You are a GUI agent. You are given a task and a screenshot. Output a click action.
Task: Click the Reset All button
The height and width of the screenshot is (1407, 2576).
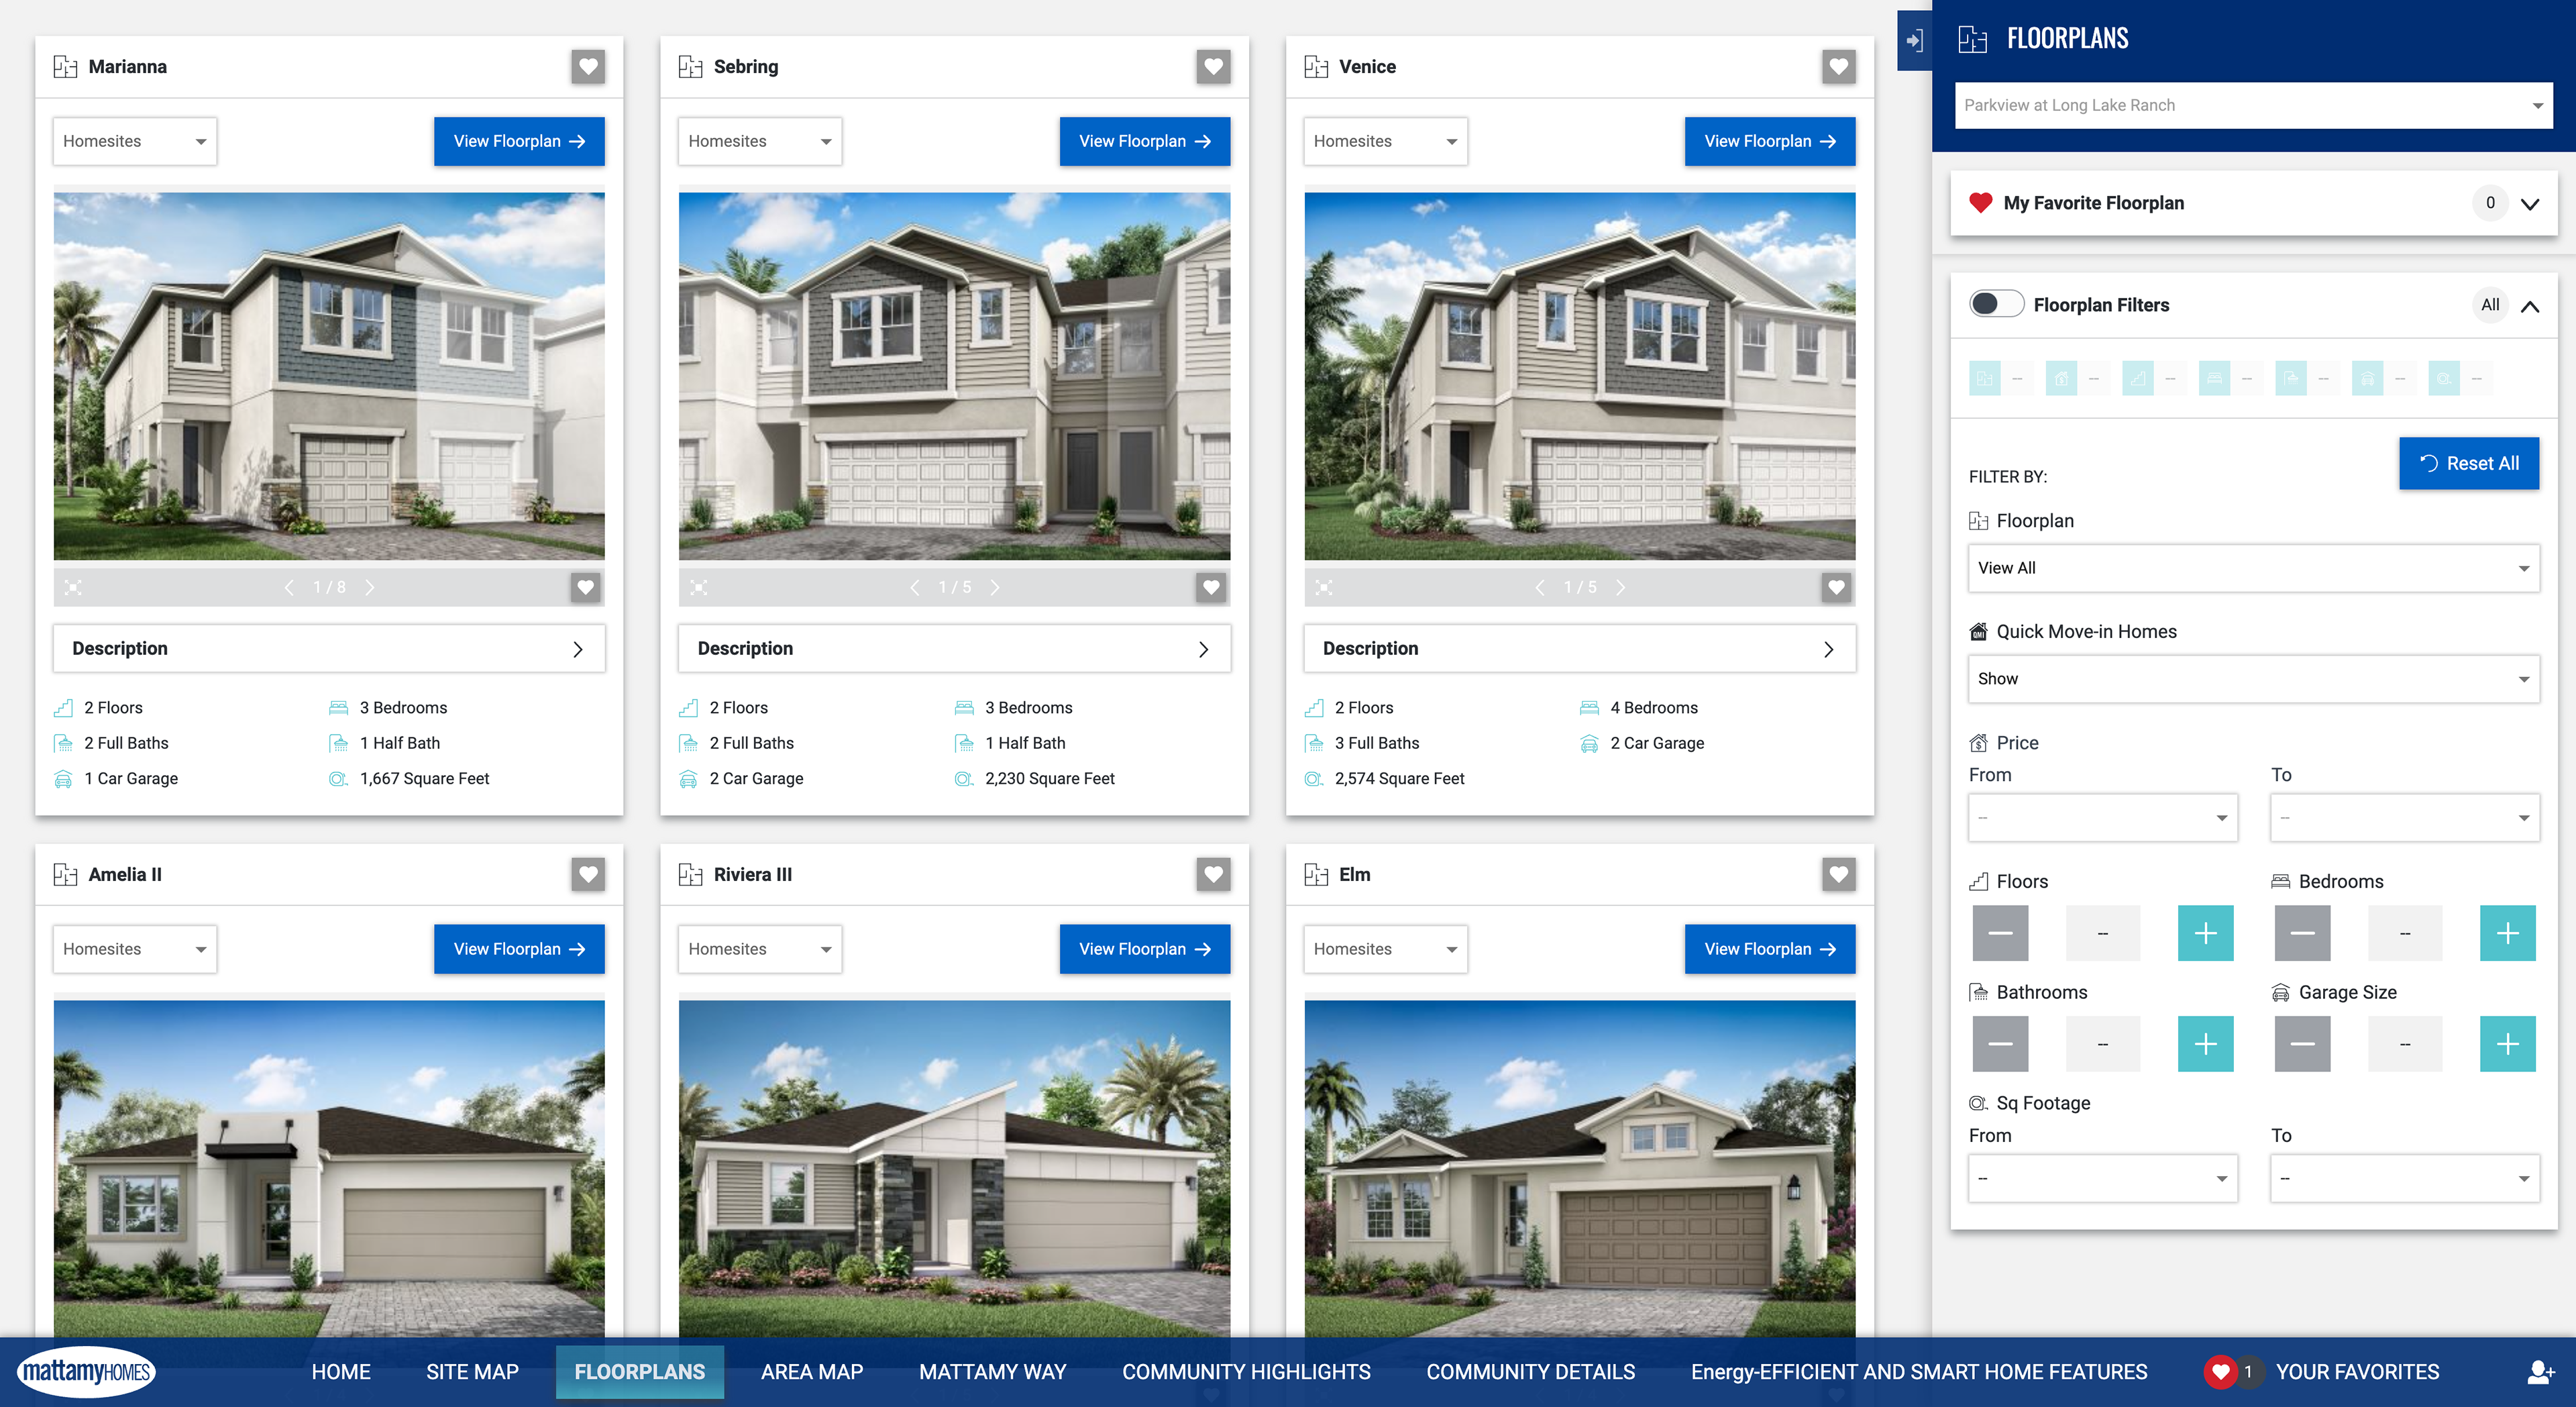(2468, 464)
